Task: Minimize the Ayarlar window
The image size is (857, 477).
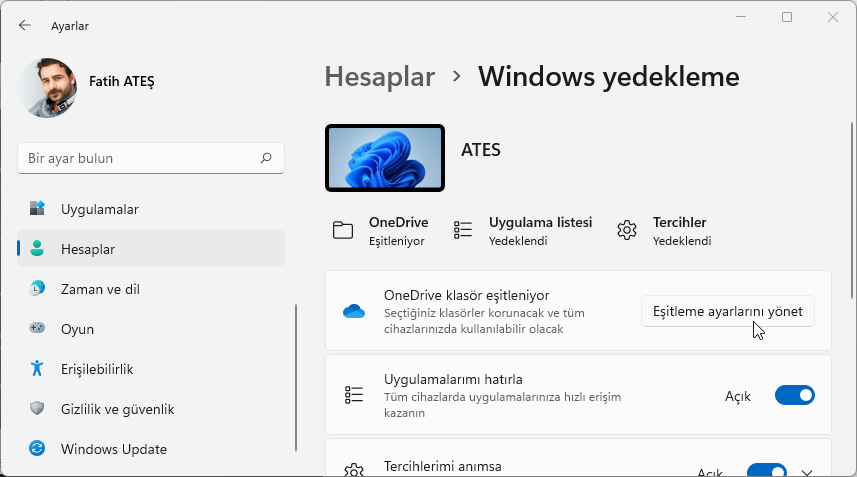Action: [x=741, y=17]
